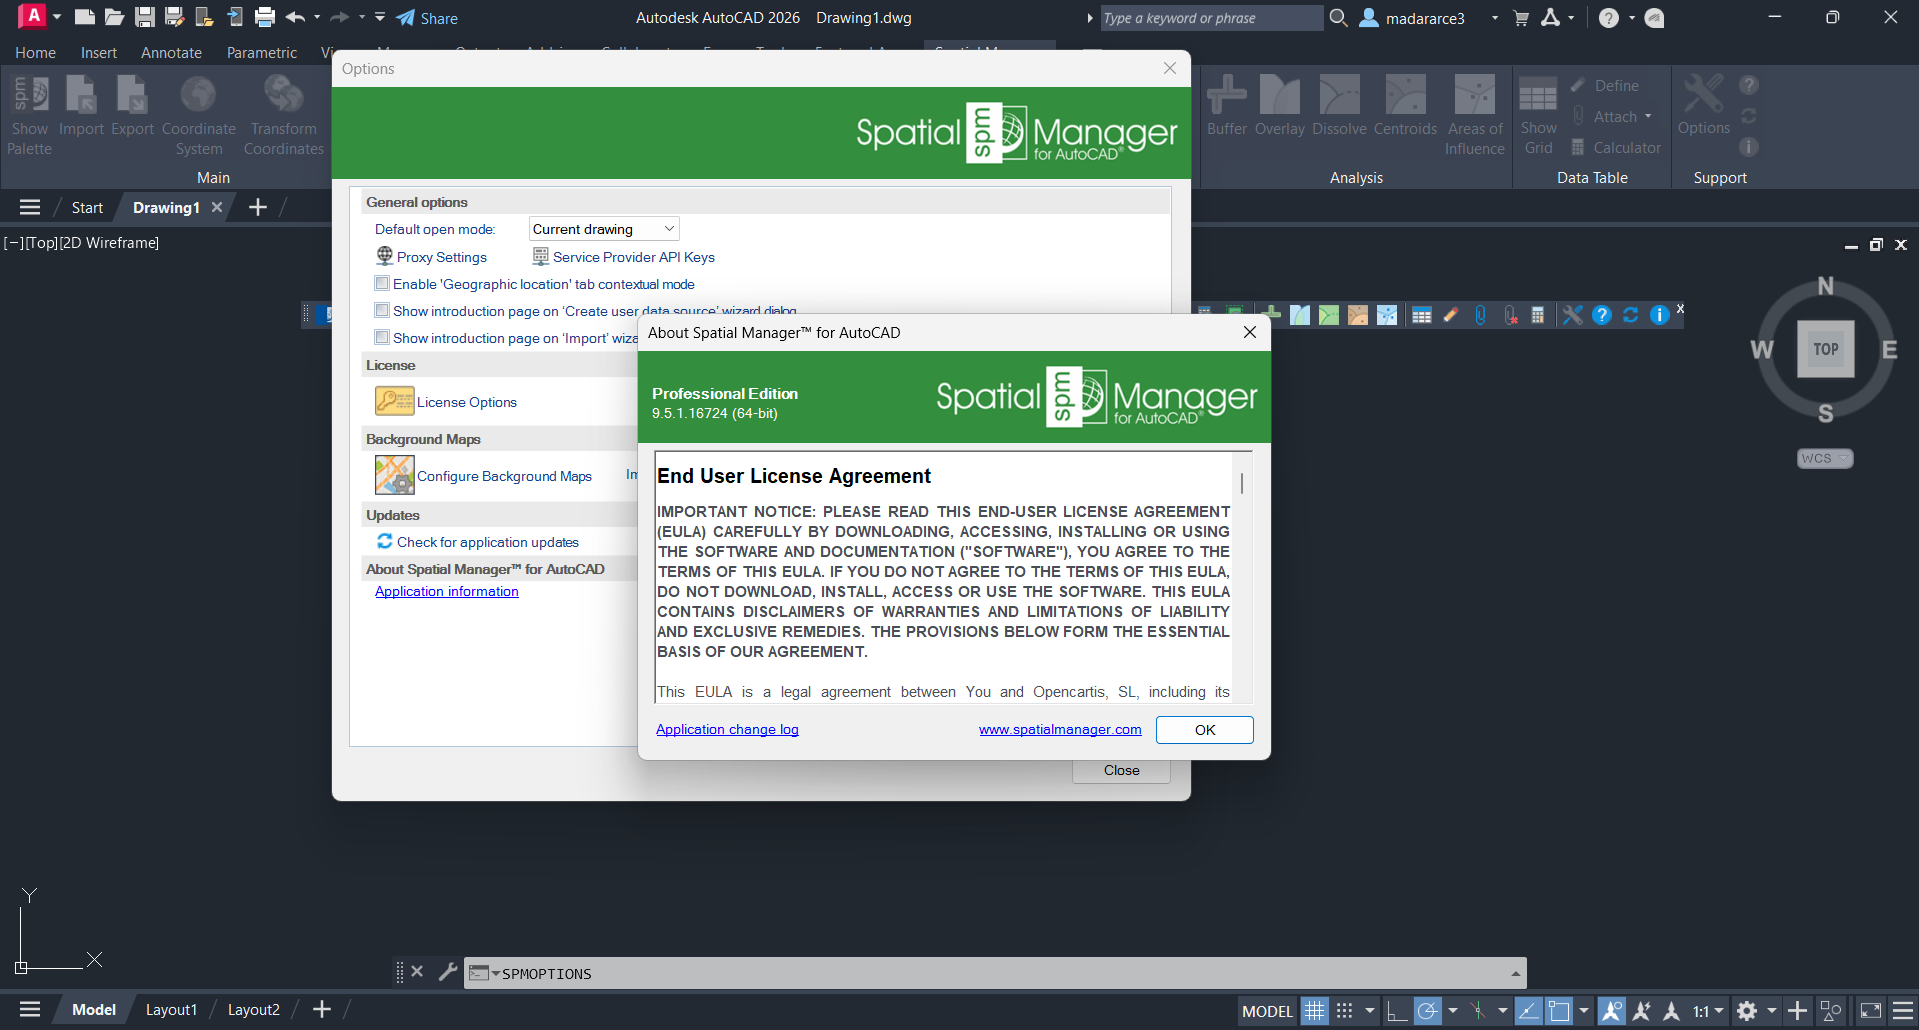The width and height of the screenshot is (1919, 1030).
Task: Expand the workspace switching gear dropdown
Action: (x=1772, y=1011)
